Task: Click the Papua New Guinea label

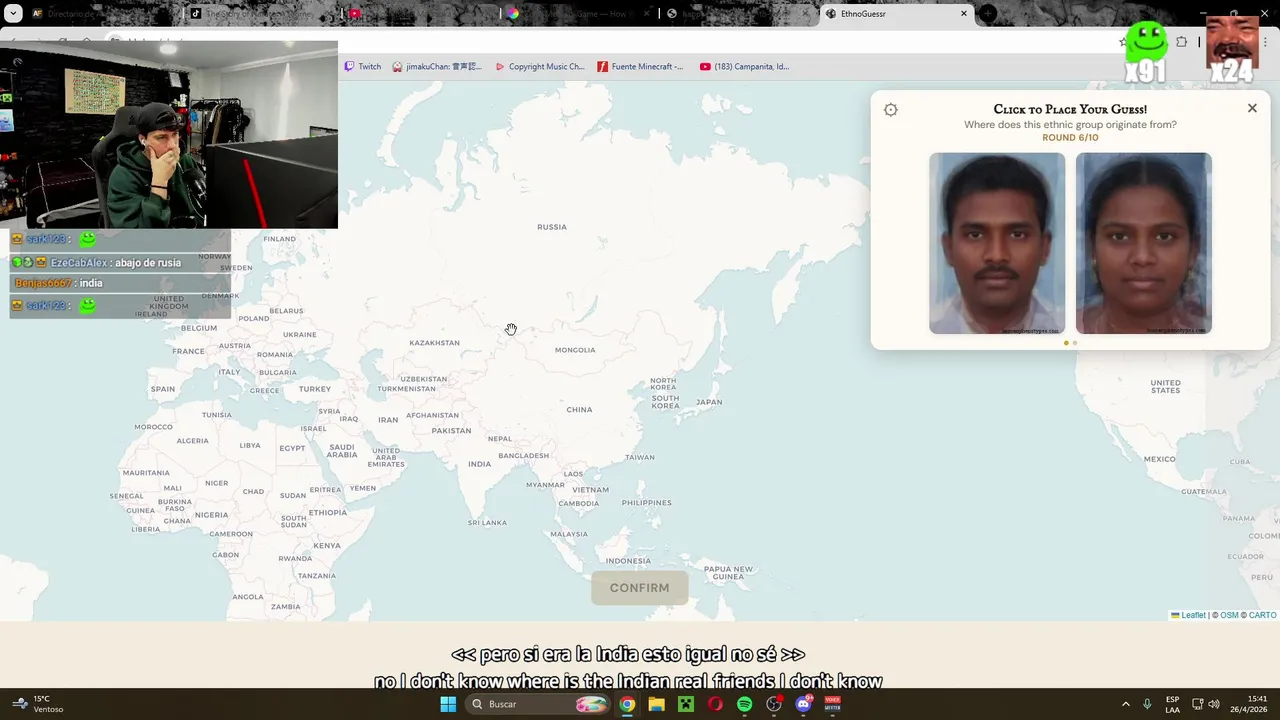Action: [728, 573]
